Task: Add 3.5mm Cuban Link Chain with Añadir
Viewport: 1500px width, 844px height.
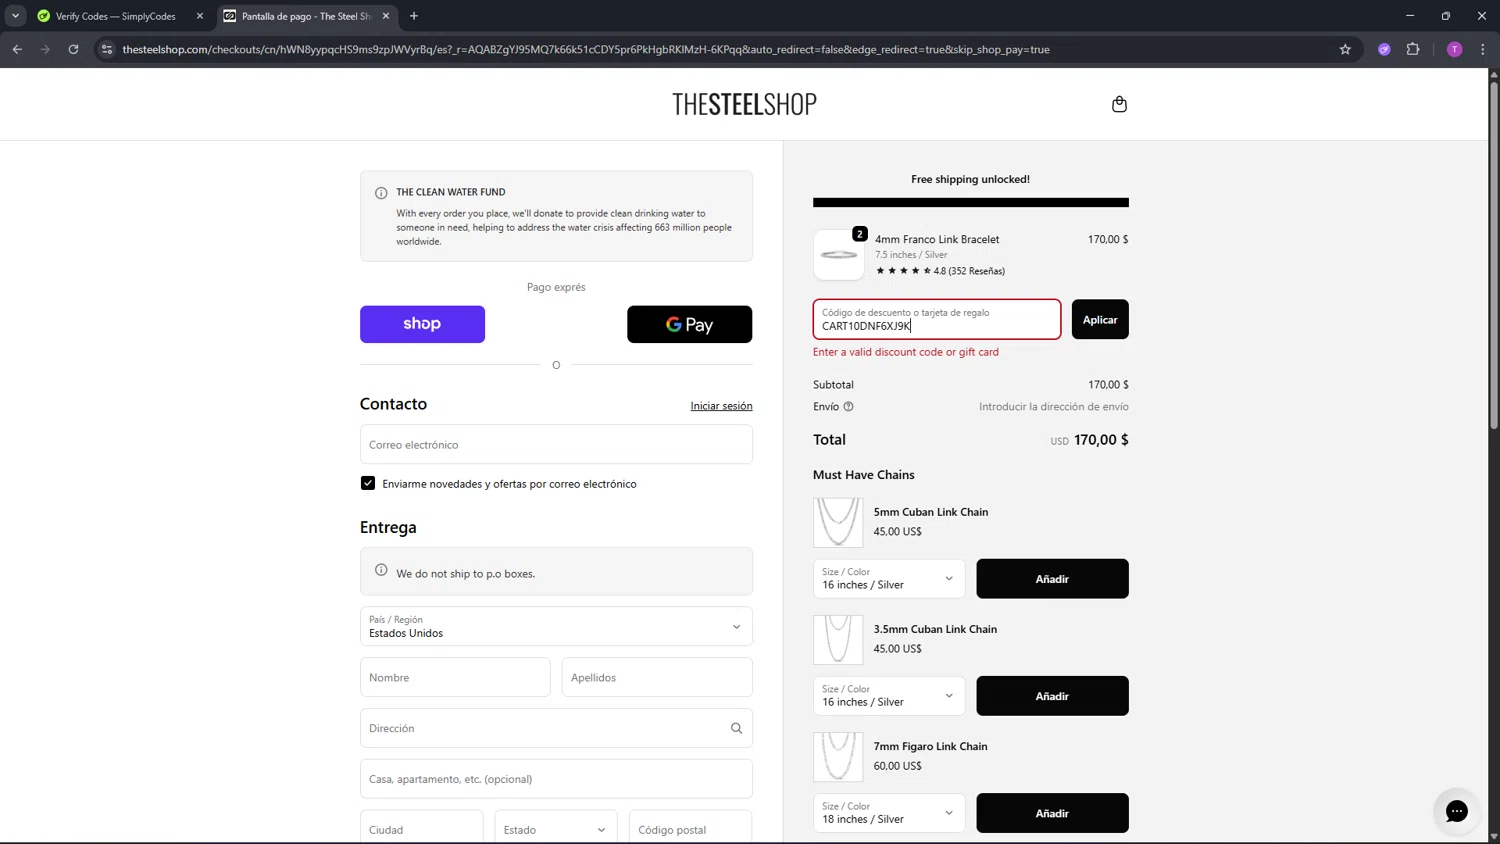Action: [1052, 696]
